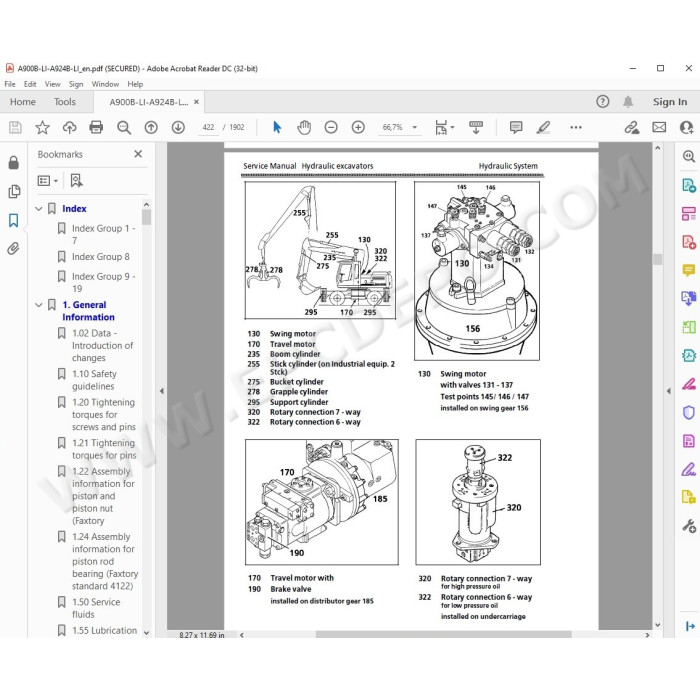This screenshot has width=700, height=700.
Task: Activate the Hand pan tool
Action: point(304,128)
